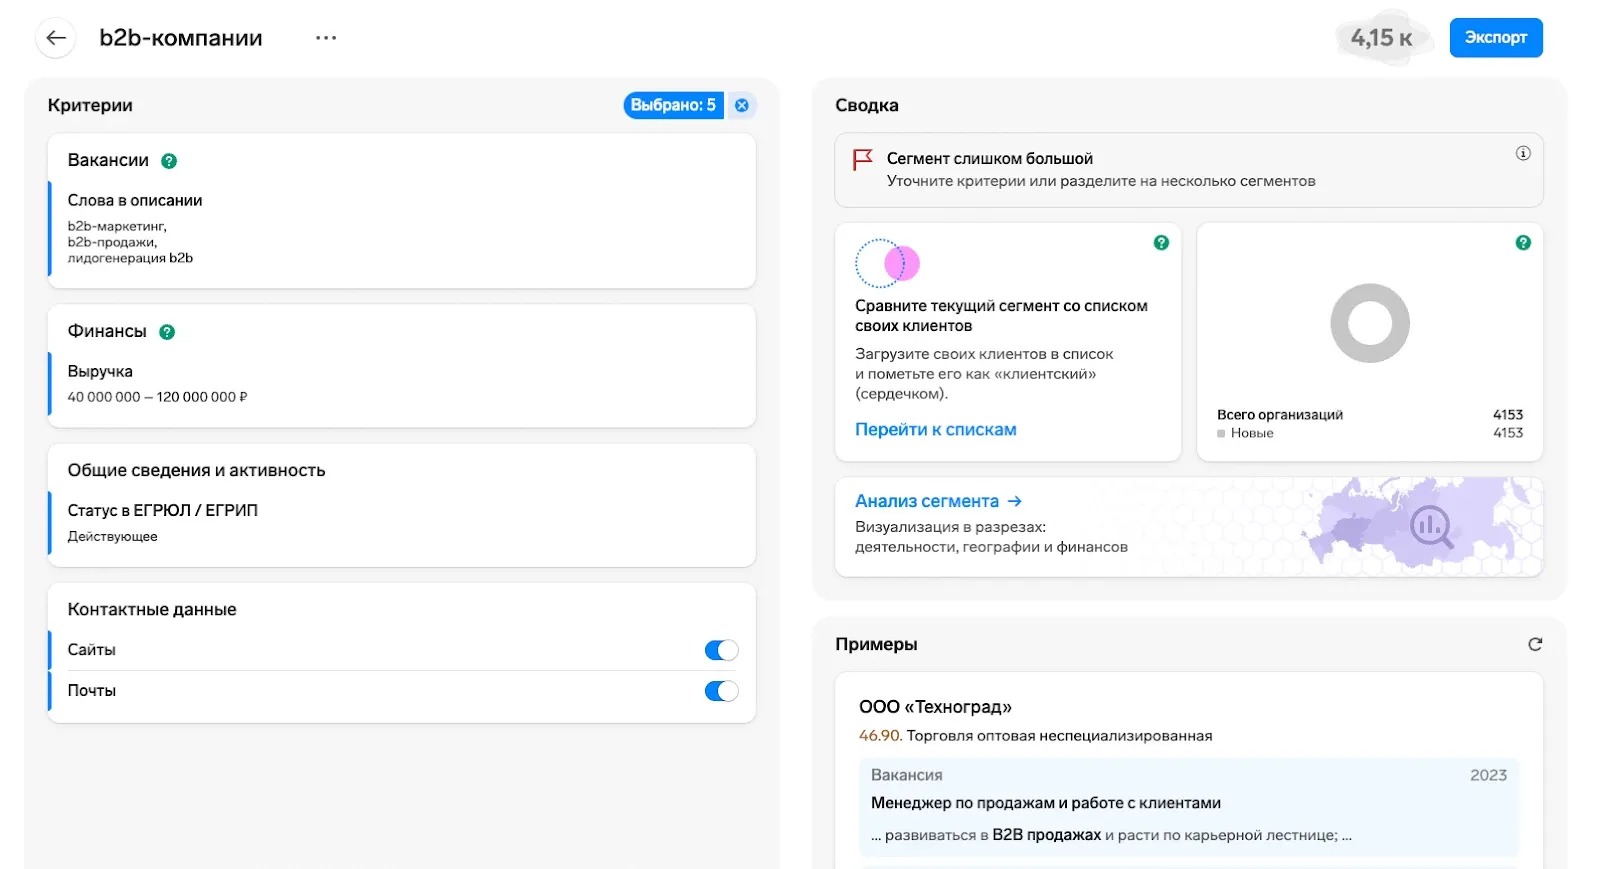Open the three-dots menu next to b2b-компании

coord(326,38)
